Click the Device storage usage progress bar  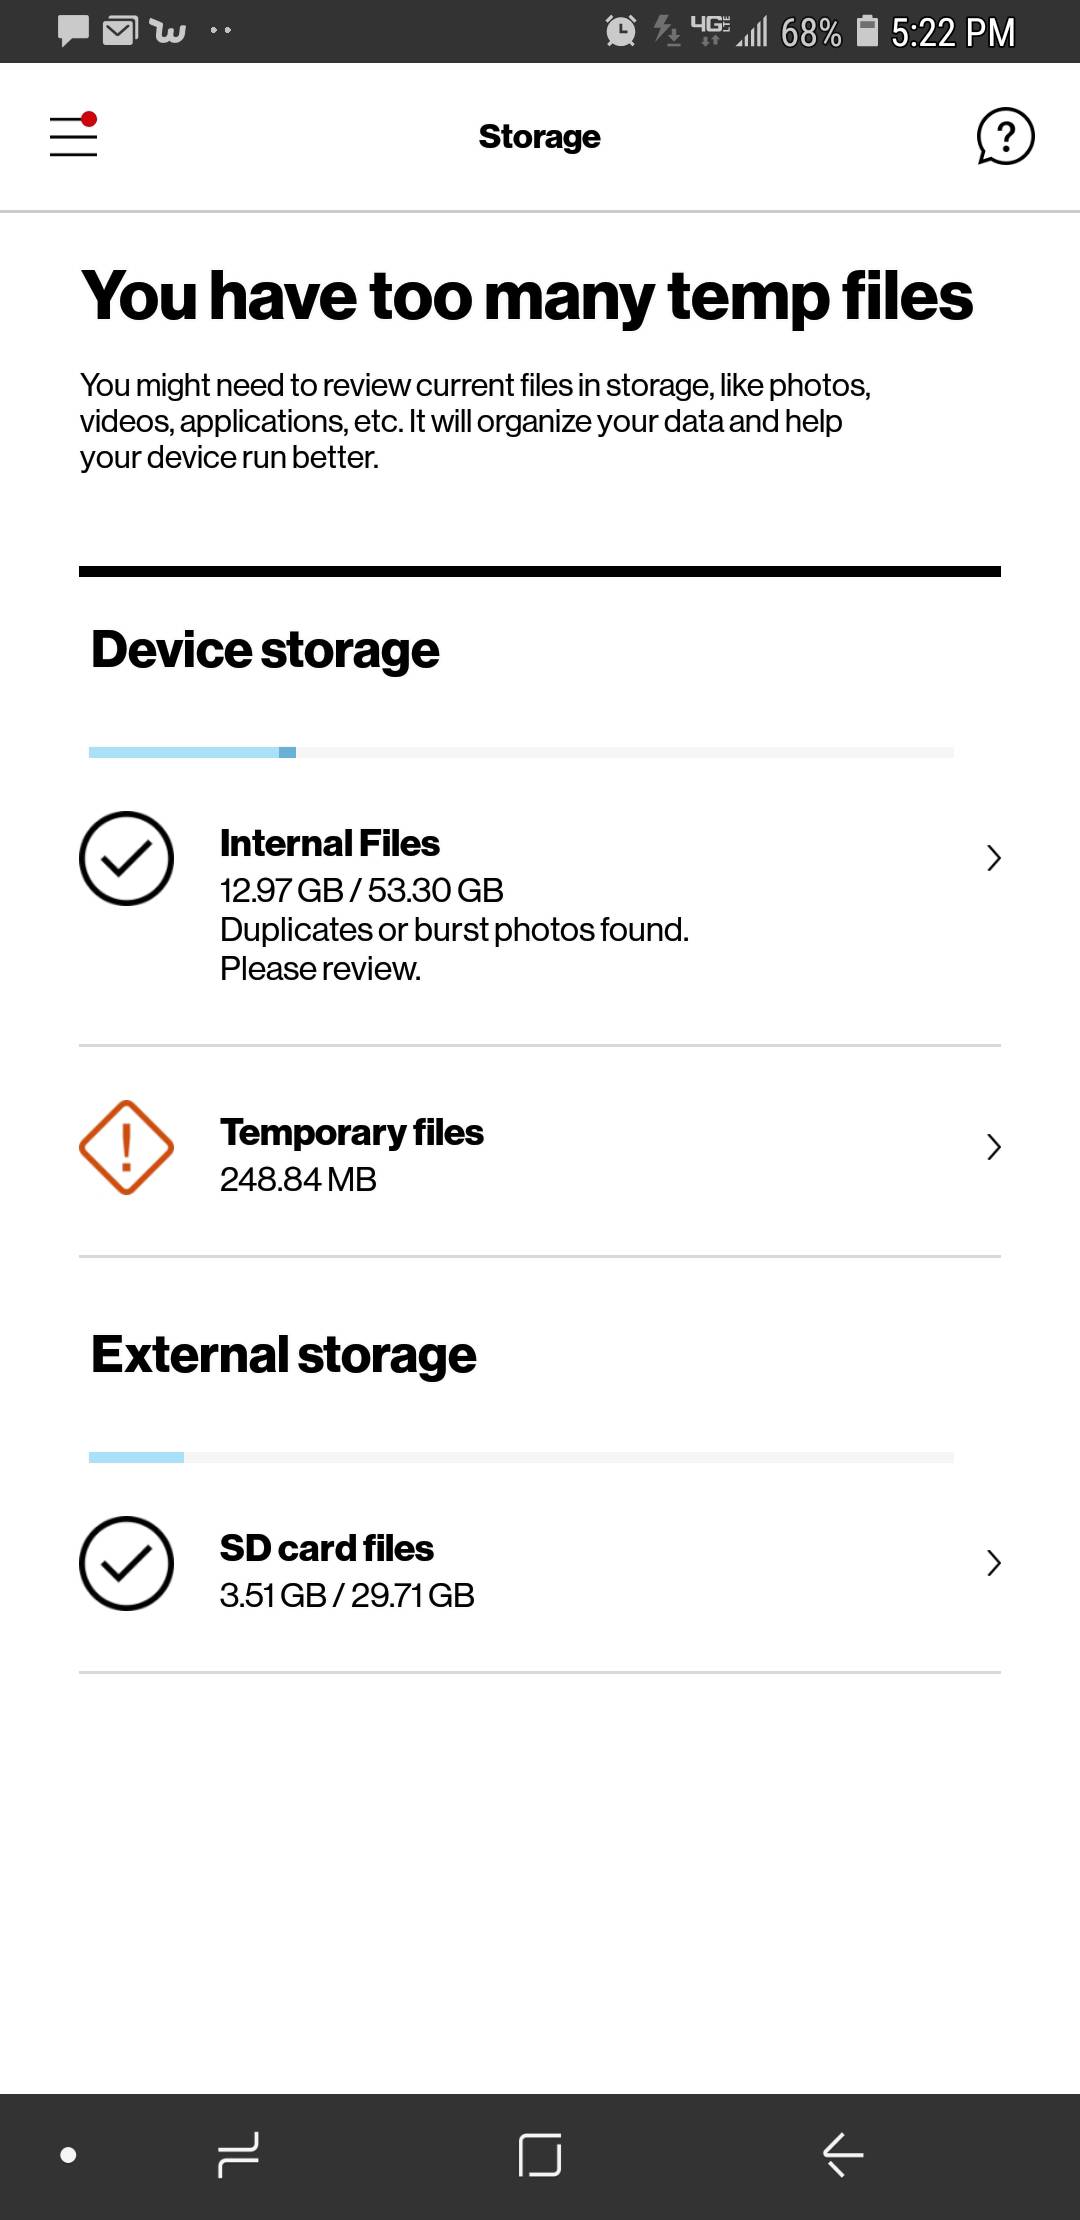click(519, 751)
